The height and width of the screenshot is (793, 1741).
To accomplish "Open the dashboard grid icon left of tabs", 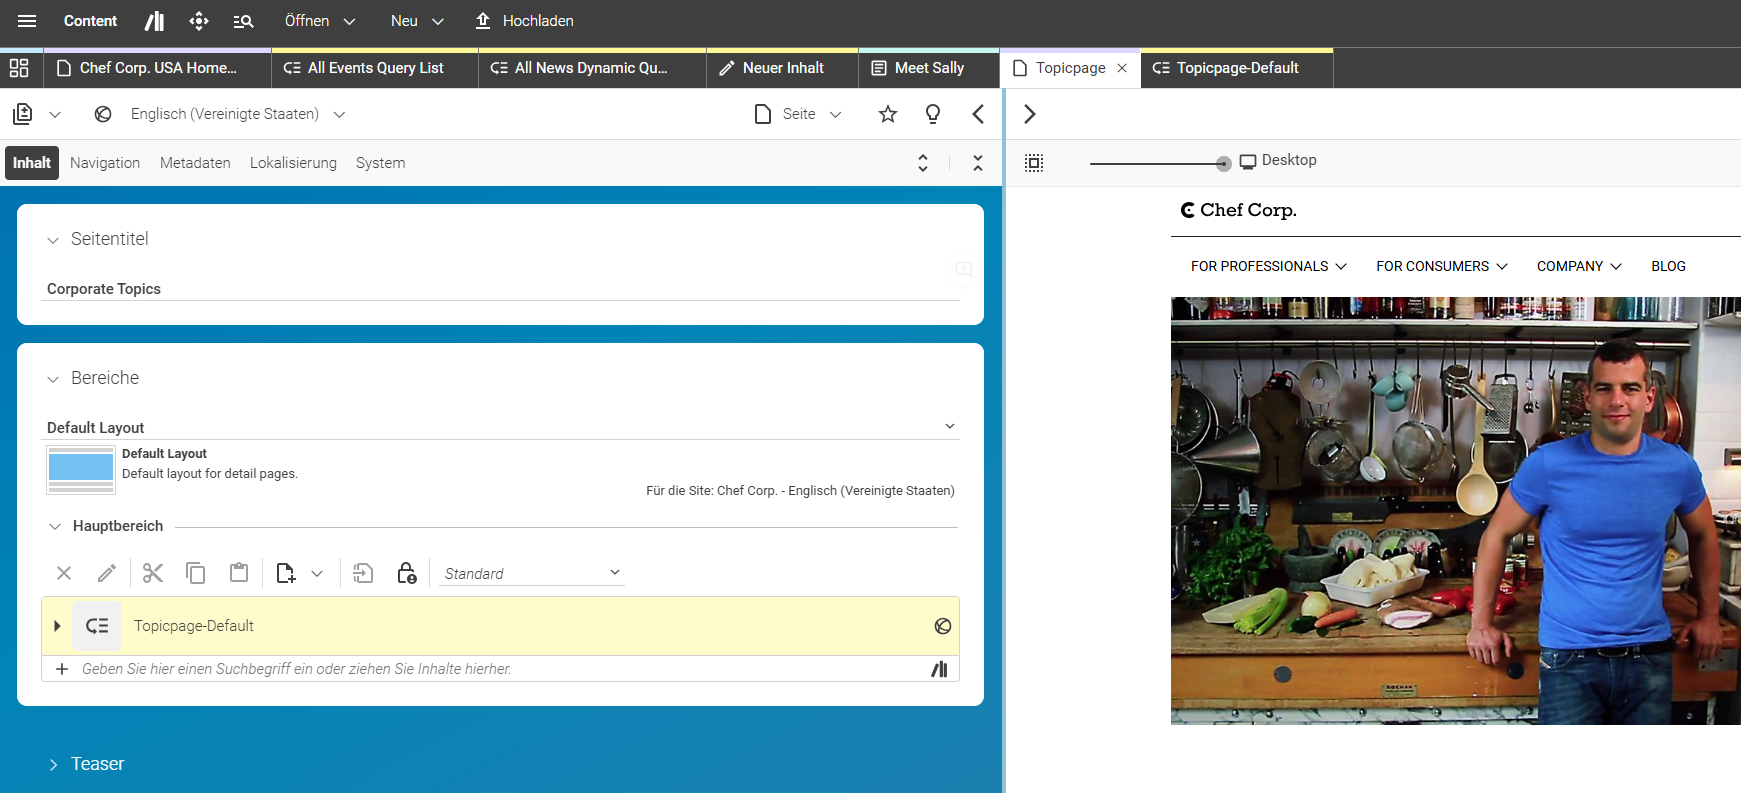I will [x=19, y=68].
